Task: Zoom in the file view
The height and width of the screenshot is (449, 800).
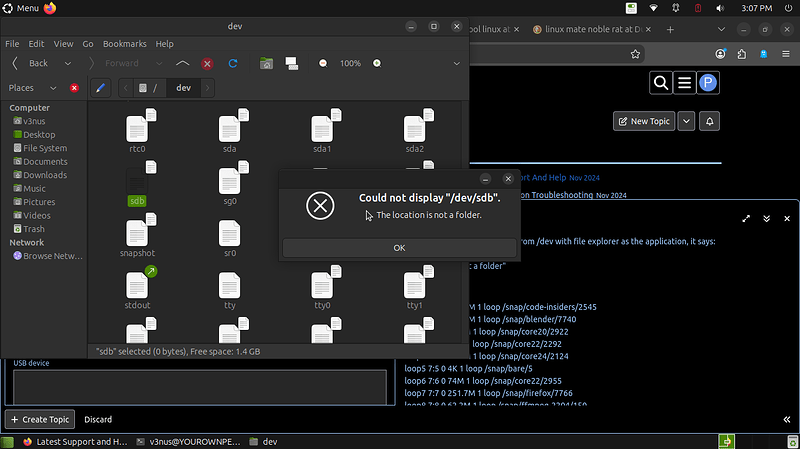Action: [377, 63]
